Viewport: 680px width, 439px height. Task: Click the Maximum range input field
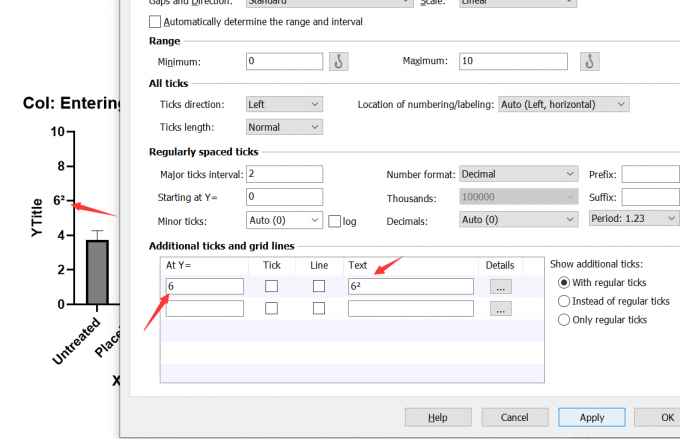click(513, 61)
